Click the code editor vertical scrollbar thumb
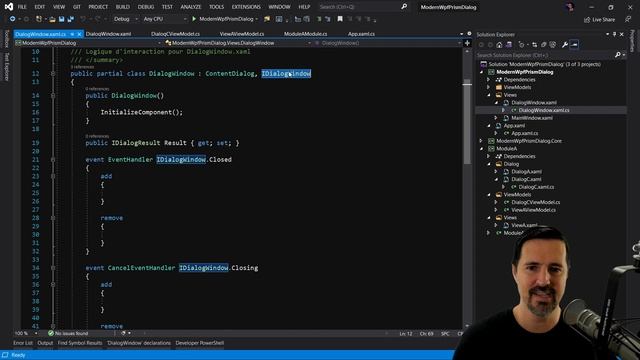Screen dimensions: 640x360 [x=467, y=122]
